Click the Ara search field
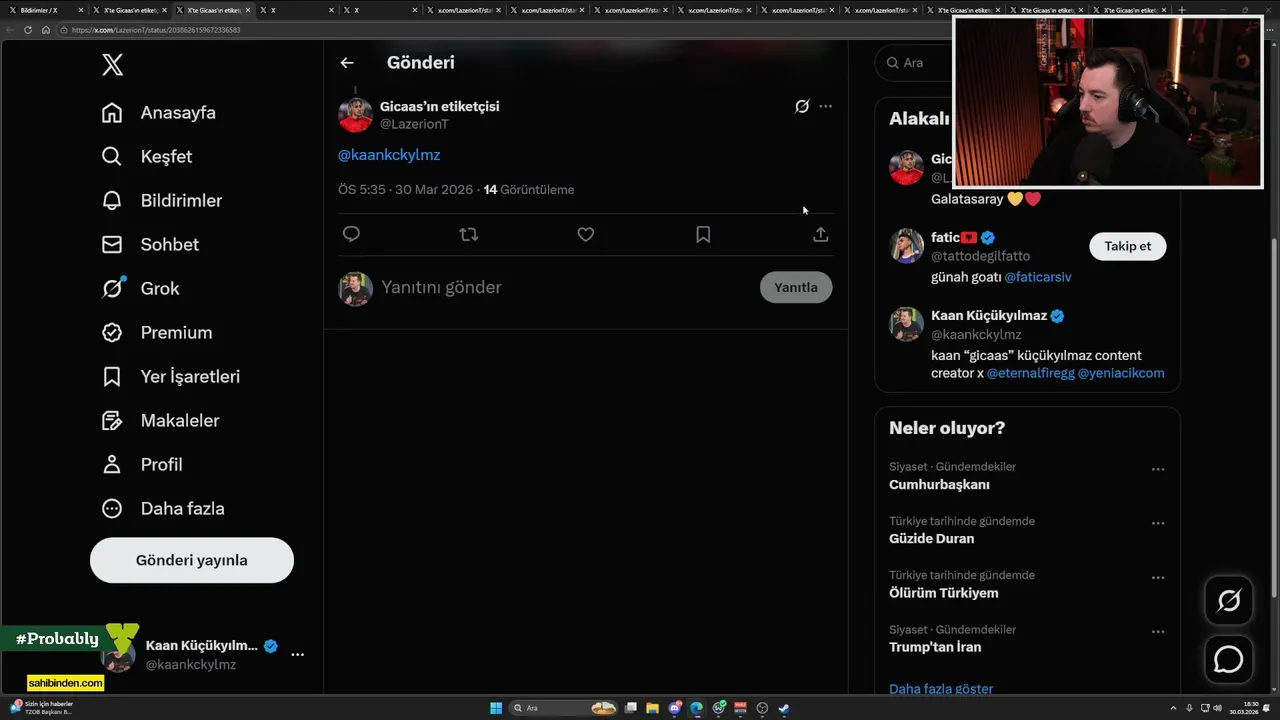The width and height of the screenshot is (1280, 720). click(915, 63)
